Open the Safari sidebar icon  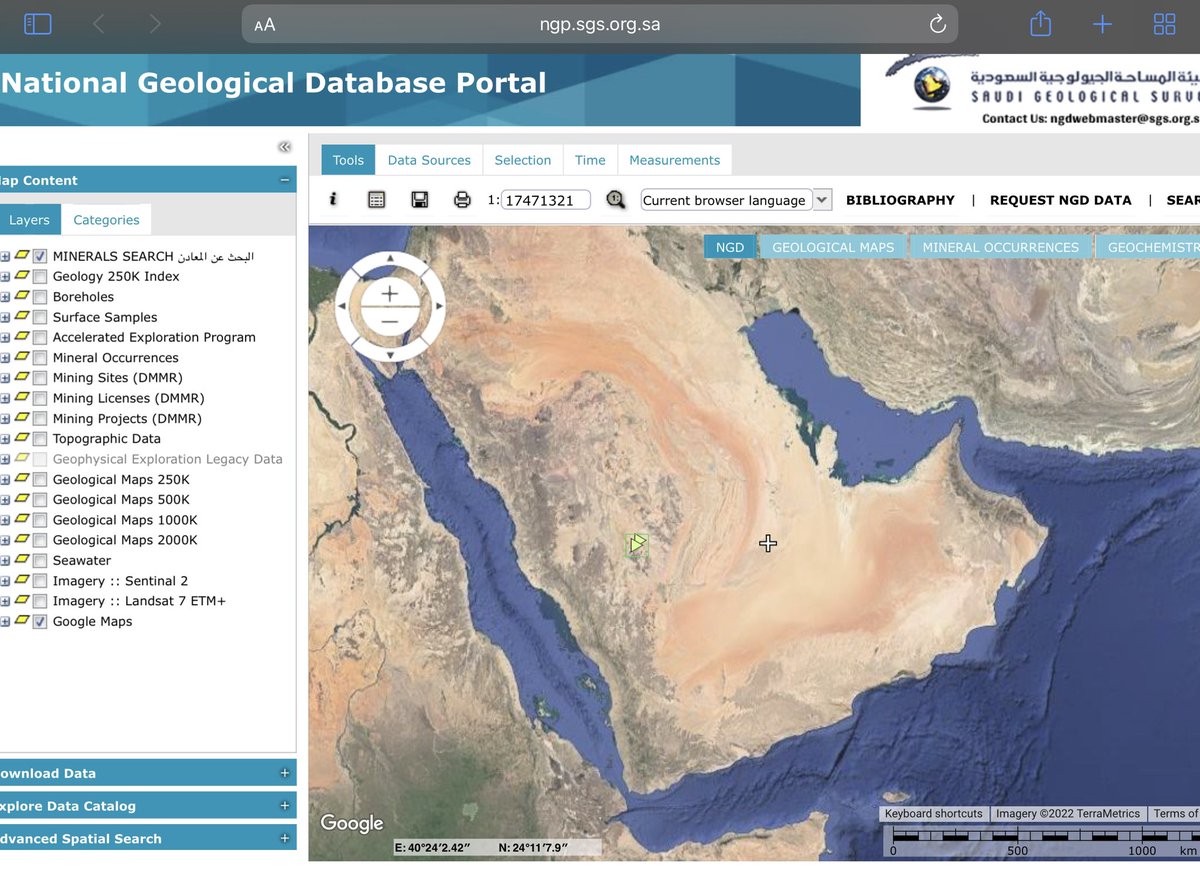pyautogui.click(x=38, y=24)
